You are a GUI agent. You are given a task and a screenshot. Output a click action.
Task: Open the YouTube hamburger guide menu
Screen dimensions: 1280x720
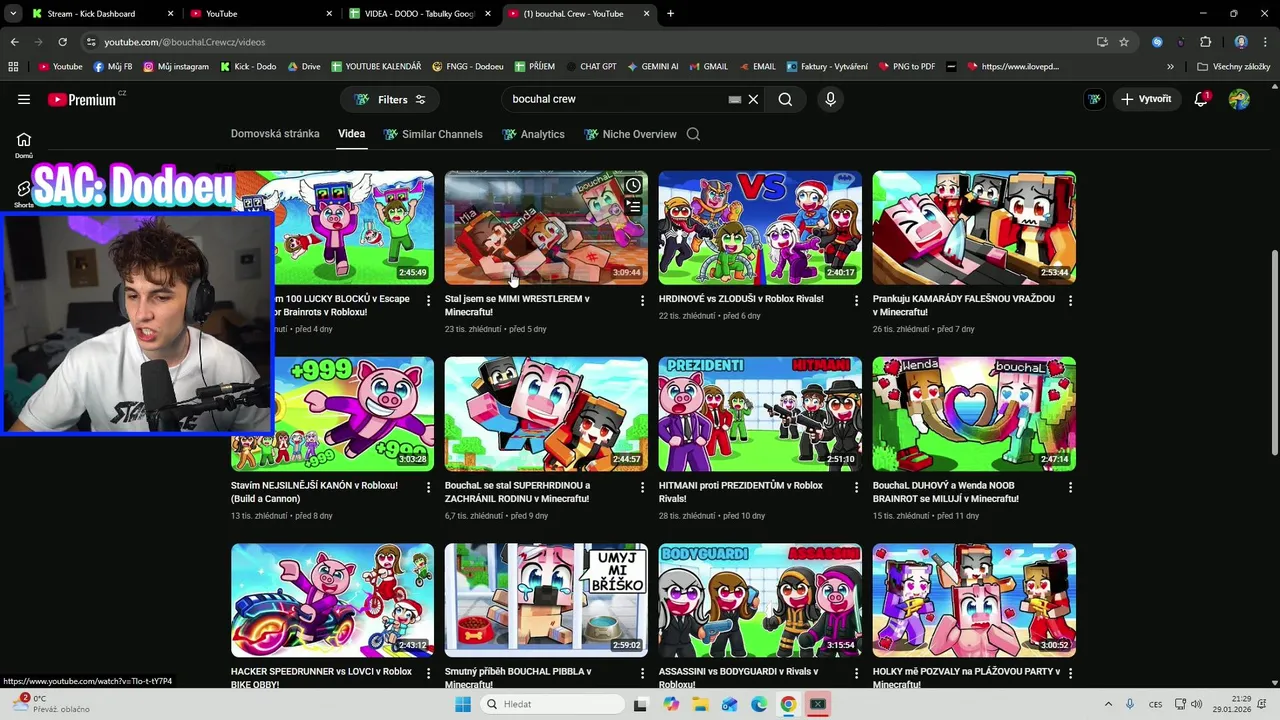pos(24,99)
